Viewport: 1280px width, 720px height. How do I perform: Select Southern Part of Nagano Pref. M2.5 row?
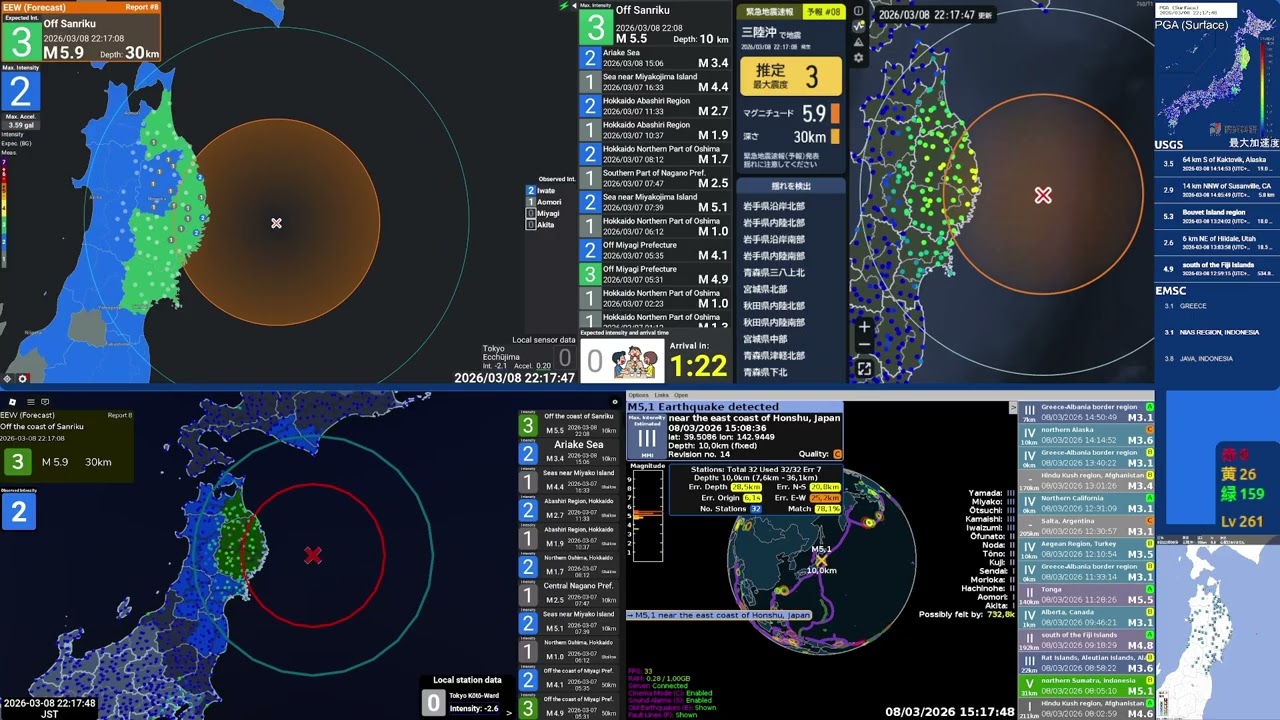[655, 178]
